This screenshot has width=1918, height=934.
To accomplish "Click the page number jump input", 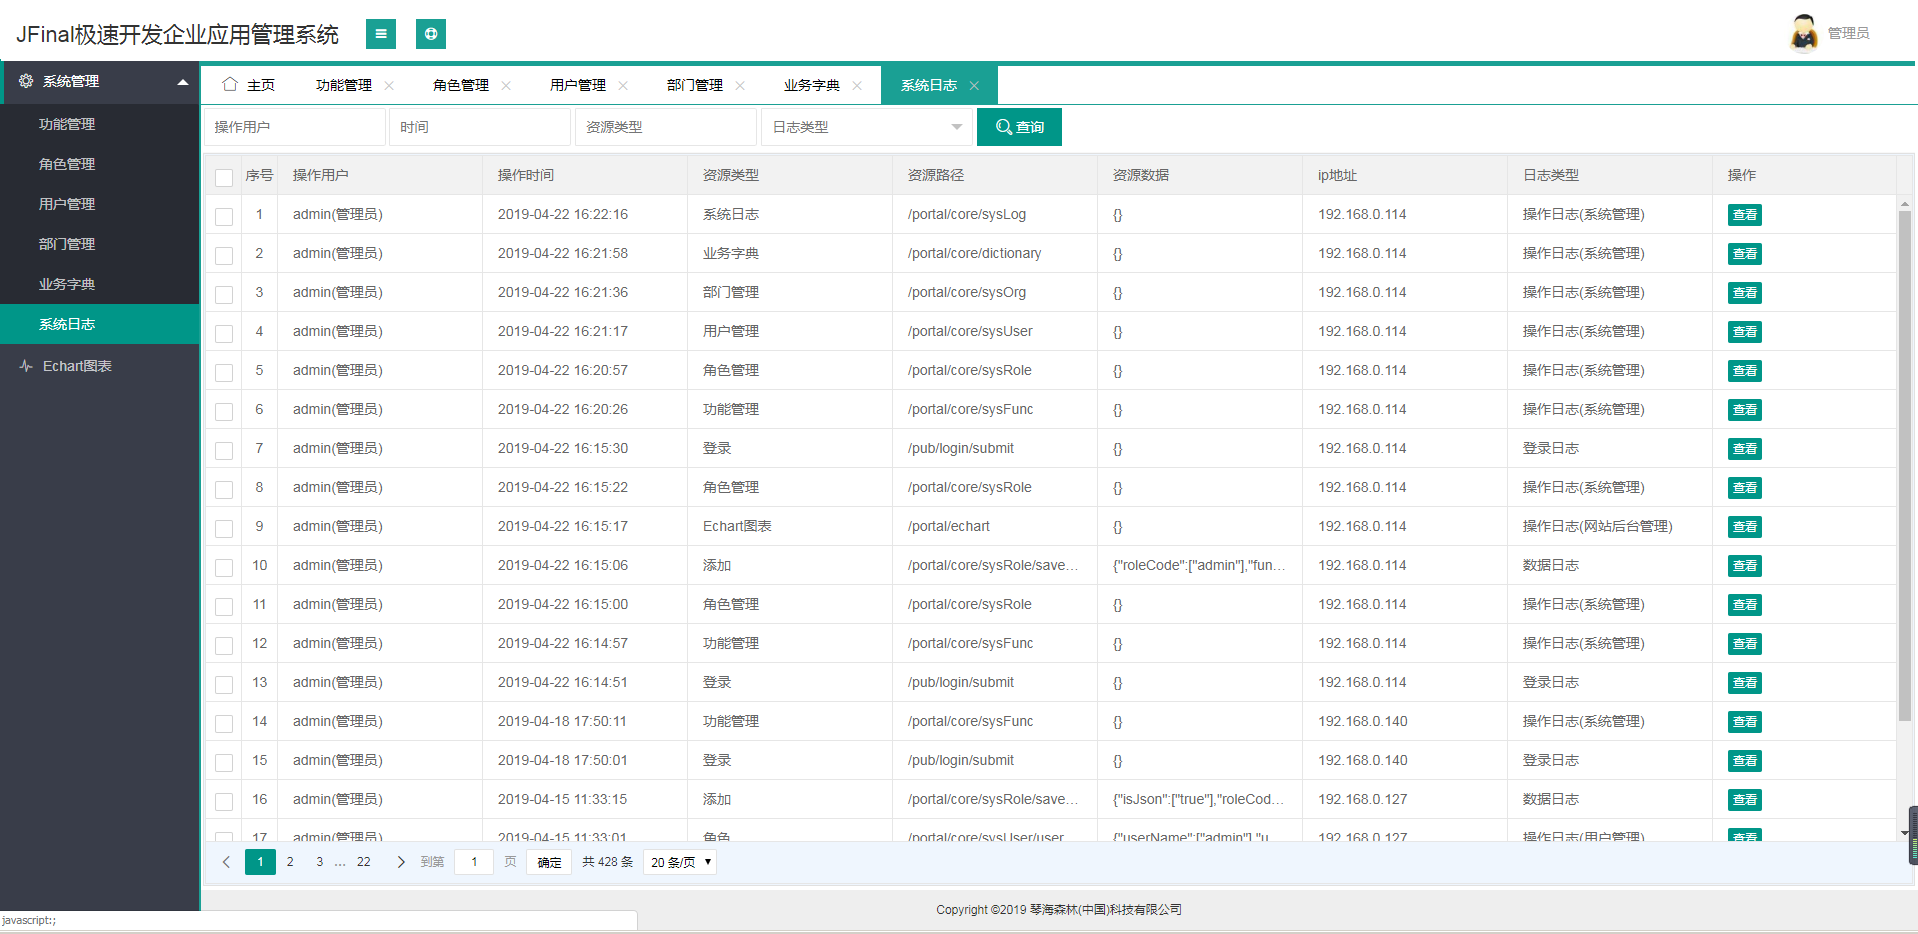I will pos(474,862).
